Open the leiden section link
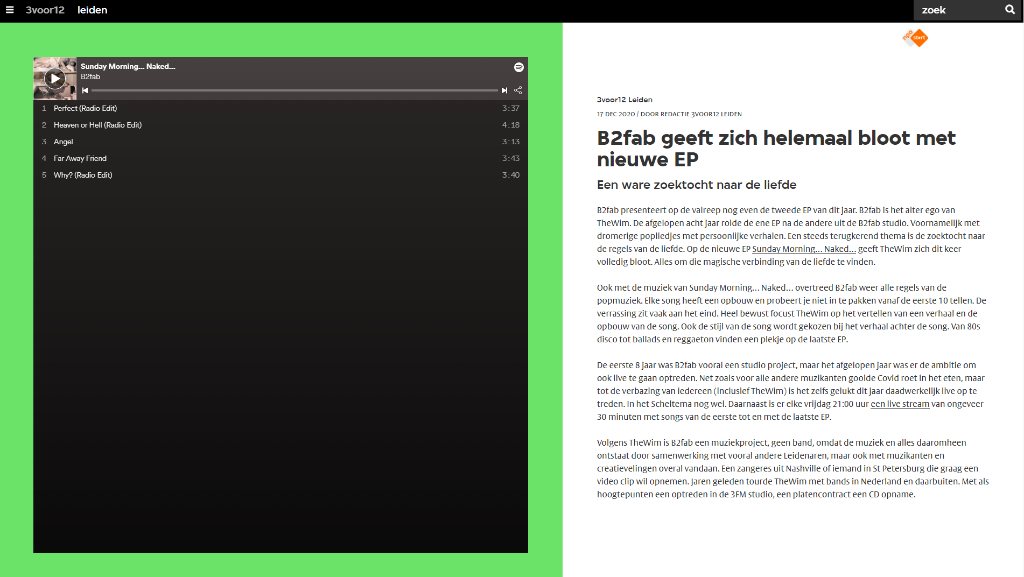Viewport: 1024px width, 577px height. [x=92, y=10]
